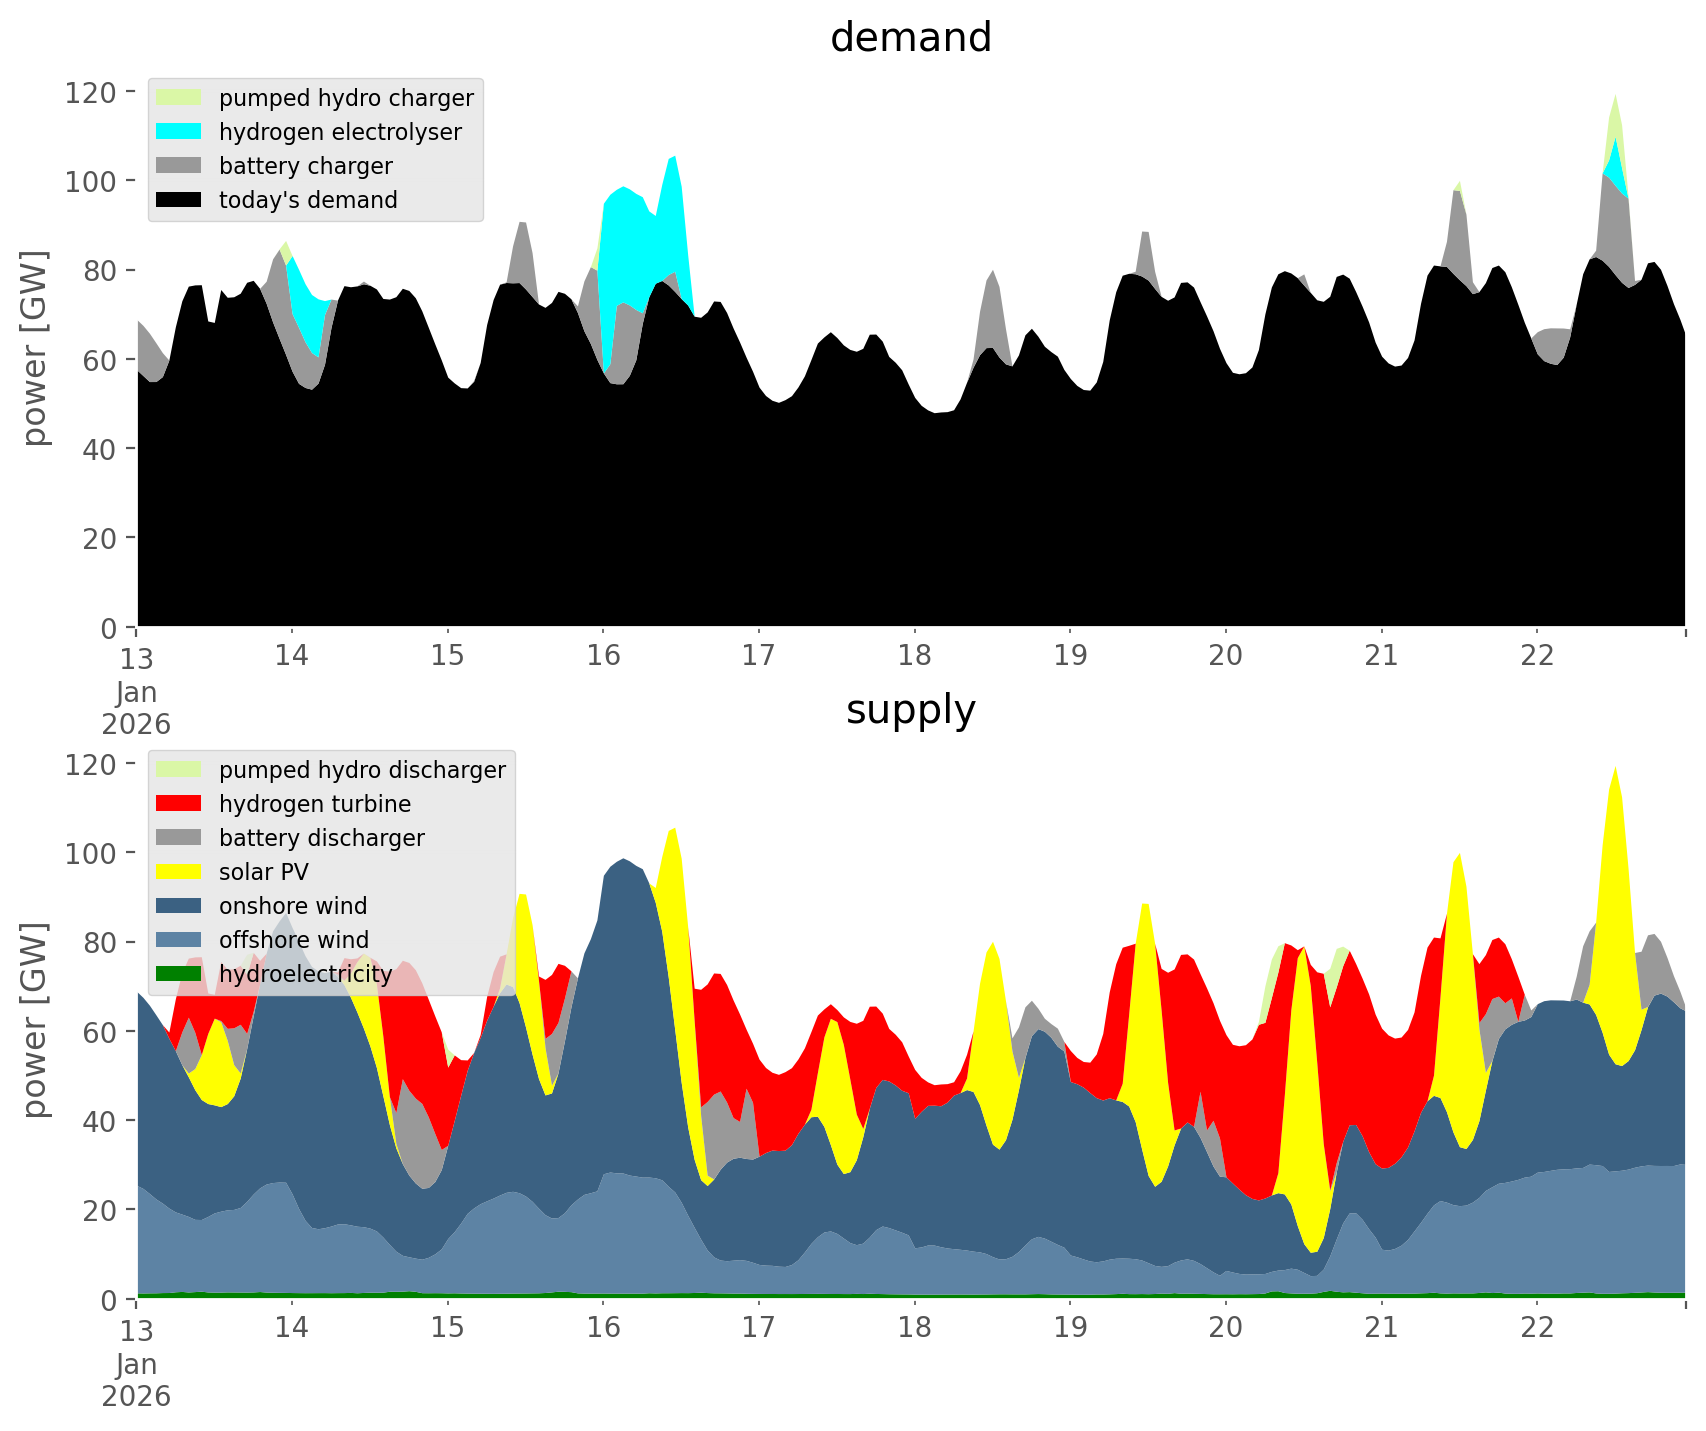
Task: Click the 100 tick on demand y-axis
Action: pos(91,182)
